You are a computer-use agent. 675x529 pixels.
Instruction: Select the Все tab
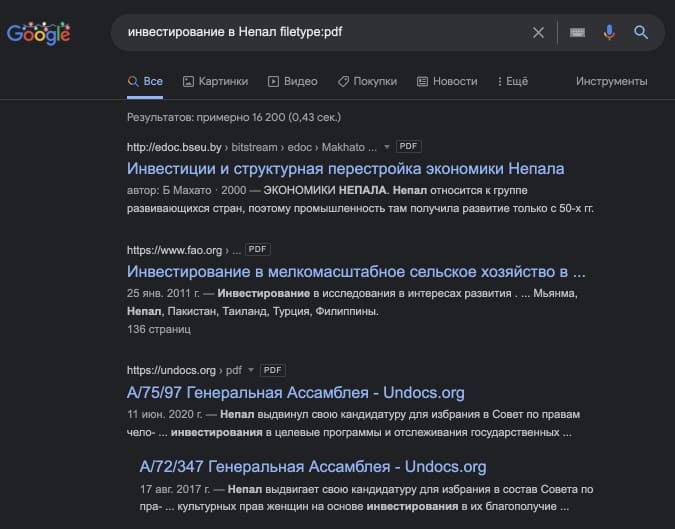click(x=145, y=81)
